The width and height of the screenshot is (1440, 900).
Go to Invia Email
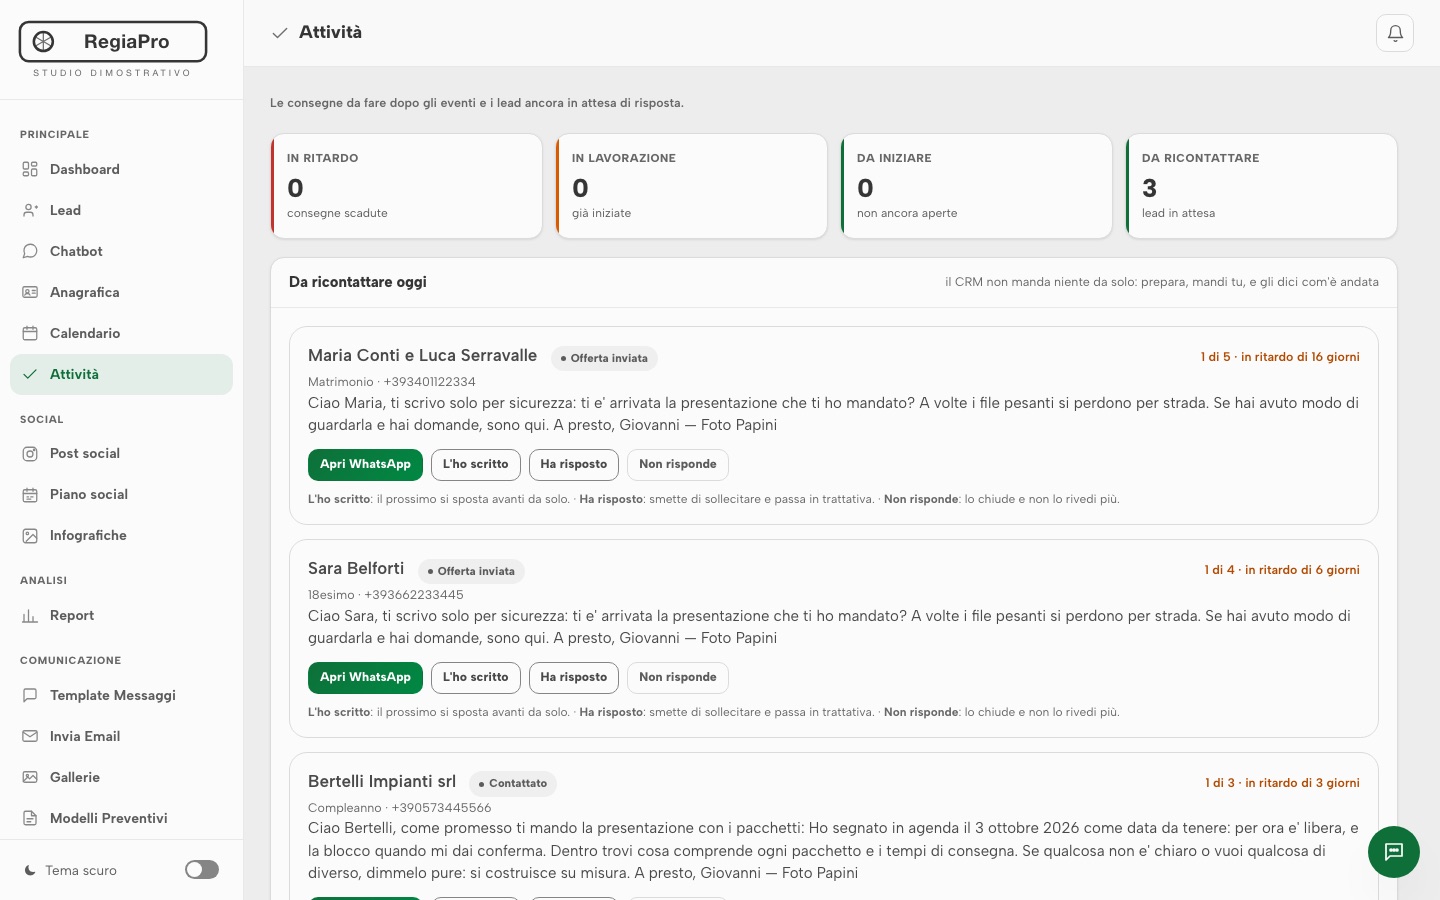click(x=121, y=736)
